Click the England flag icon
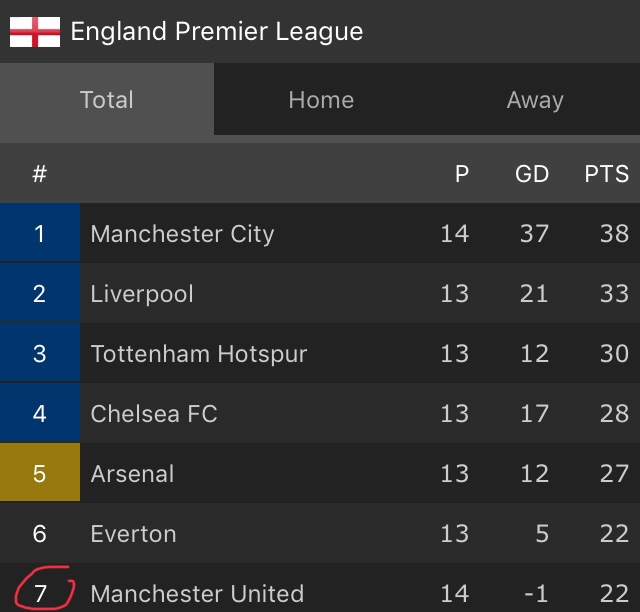 pyautogui.click(x=35, y=32)
